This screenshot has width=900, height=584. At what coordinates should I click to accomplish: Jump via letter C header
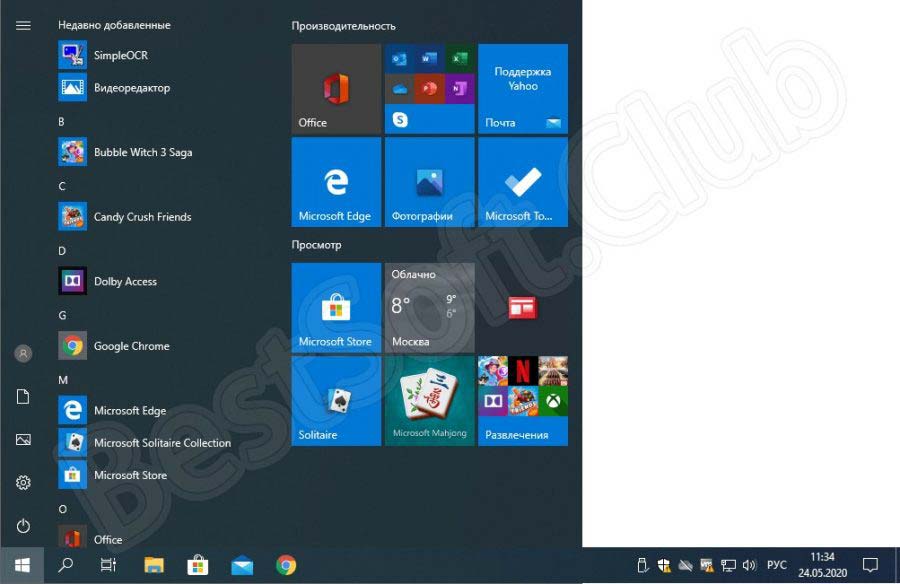click(x=62, y=186)
